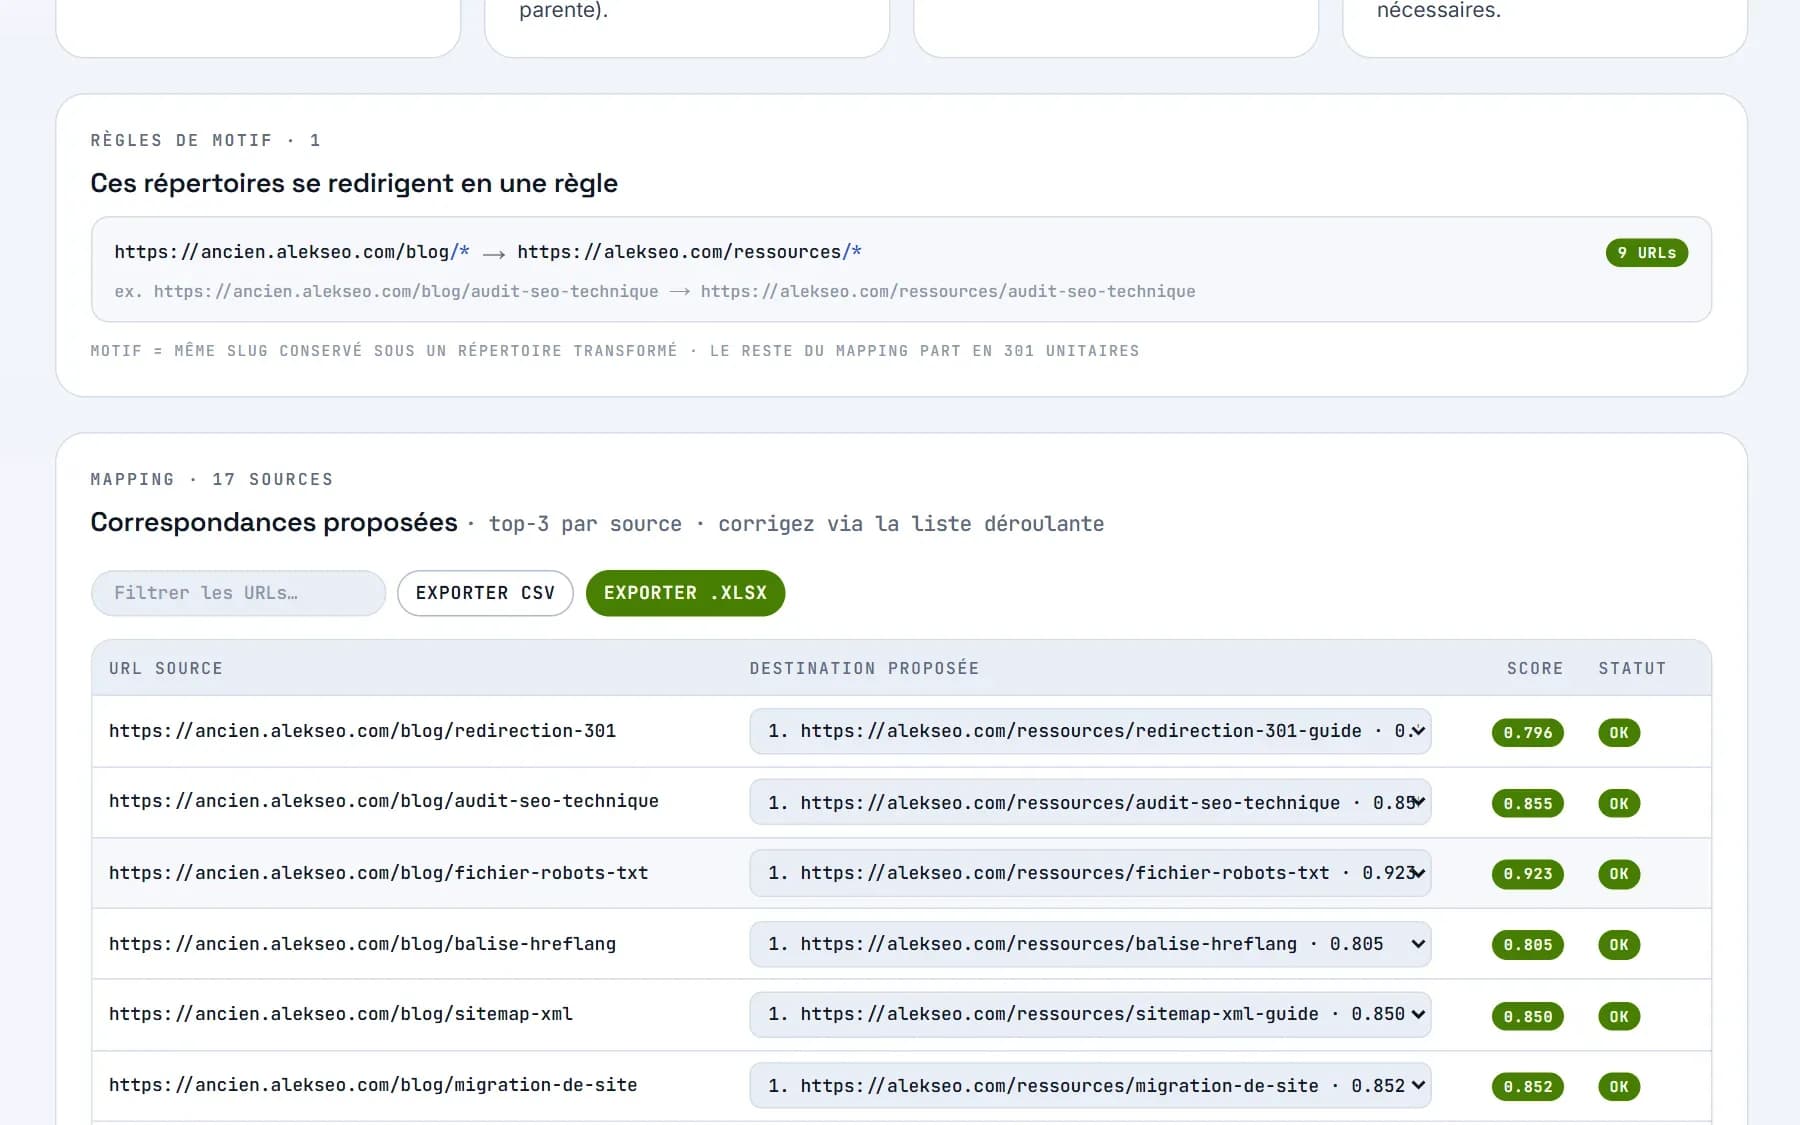Click the STATUT column header
The height and width of the screenshot is (1125, 1800).
point(1632,668)
